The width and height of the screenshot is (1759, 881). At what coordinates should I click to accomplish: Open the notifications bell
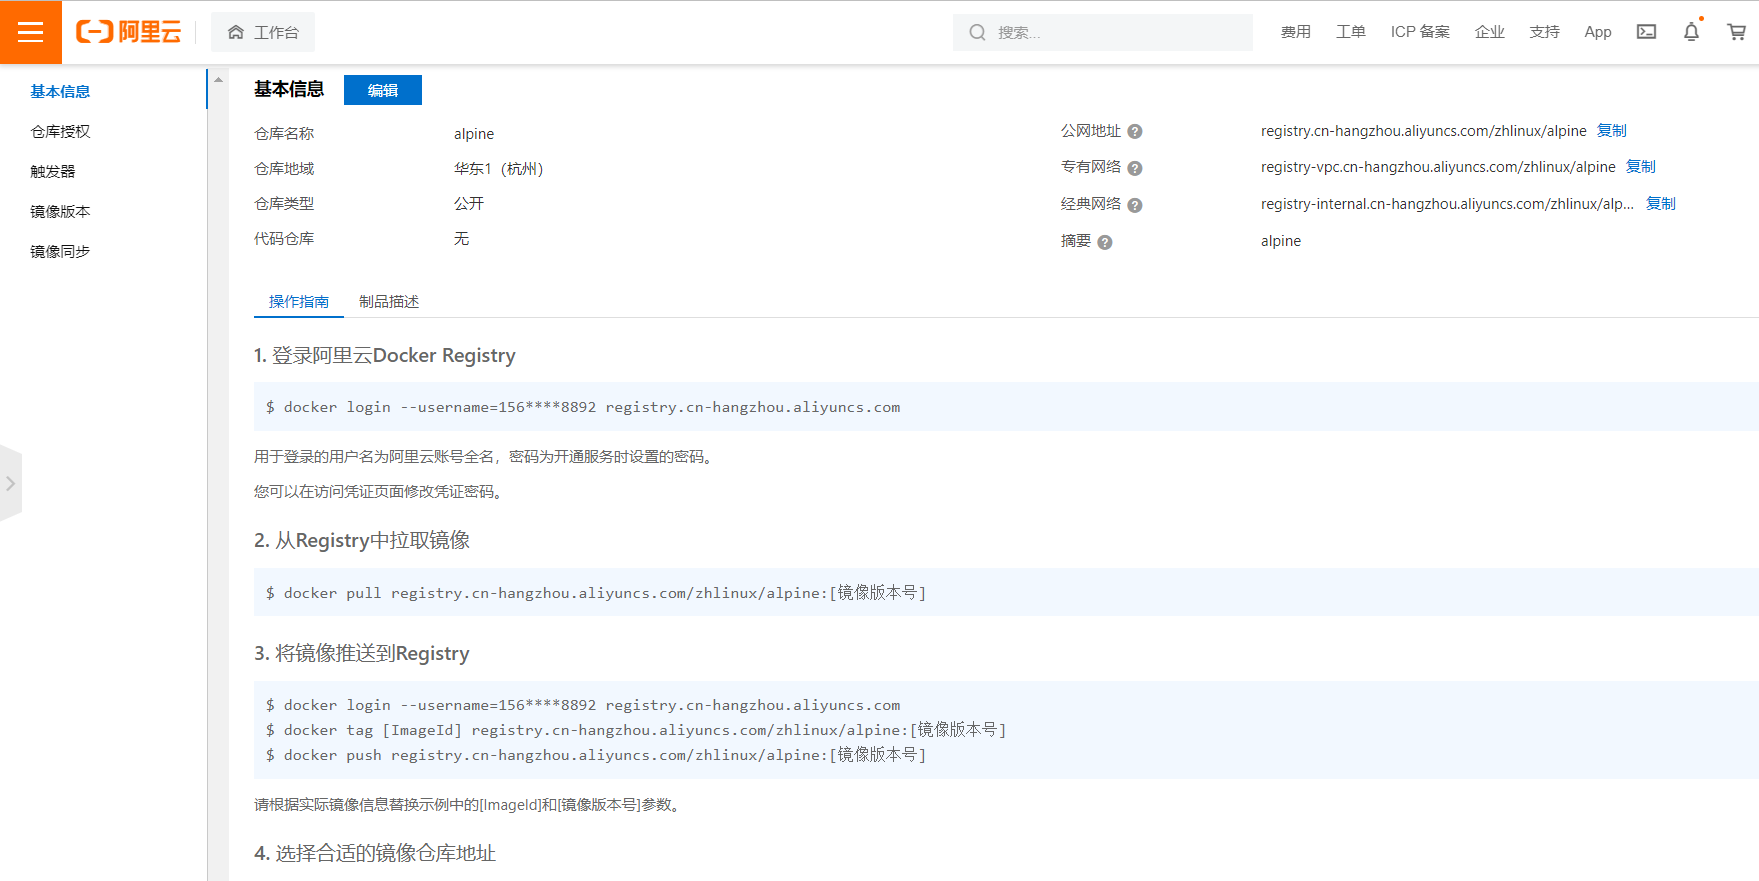(1691, 32)
